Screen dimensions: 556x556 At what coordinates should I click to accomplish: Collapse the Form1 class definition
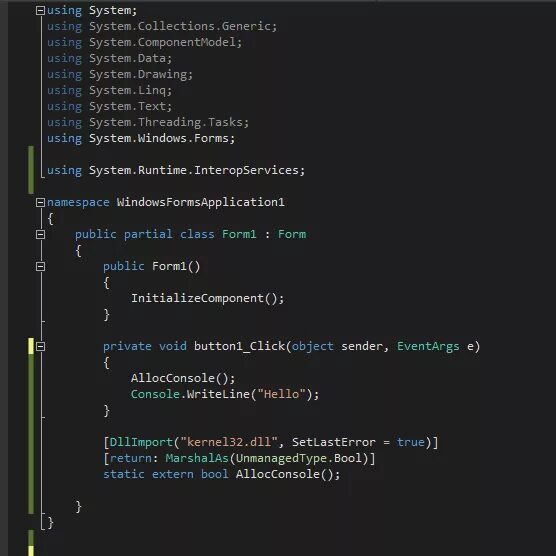click(40, 234)
